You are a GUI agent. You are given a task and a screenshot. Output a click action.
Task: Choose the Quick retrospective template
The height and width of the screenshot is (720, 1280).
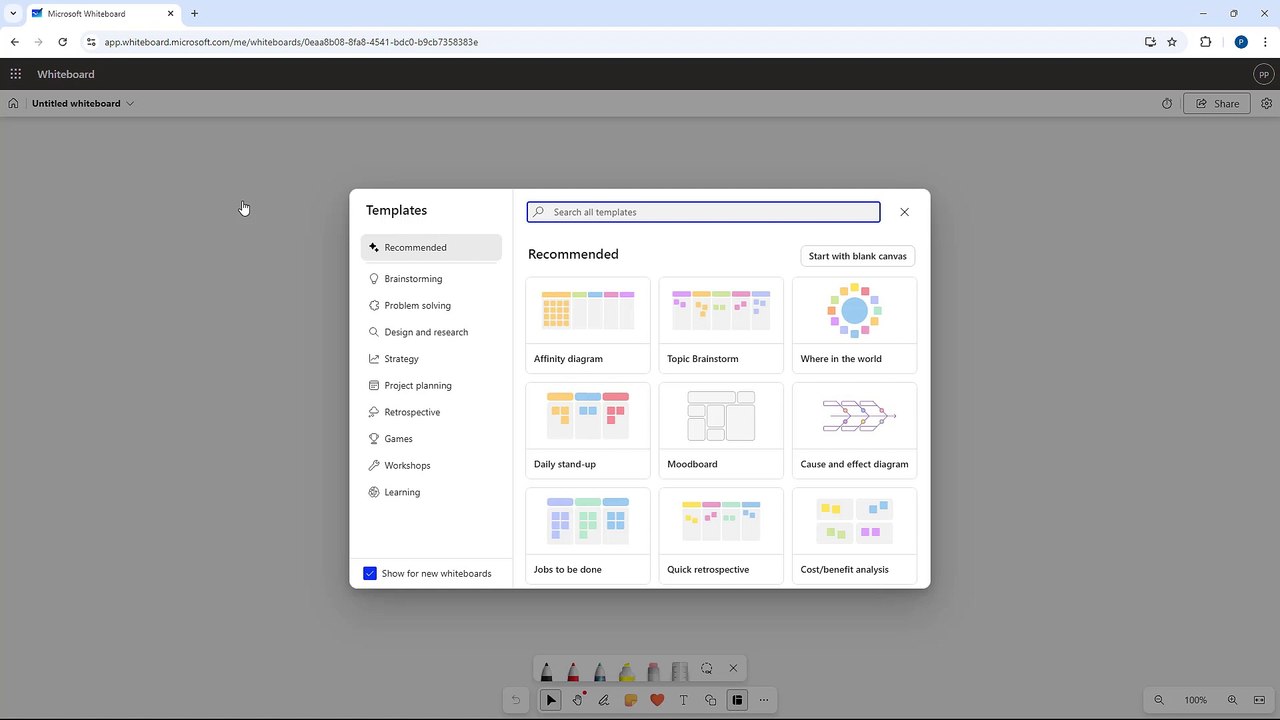(x=721, y=535)
